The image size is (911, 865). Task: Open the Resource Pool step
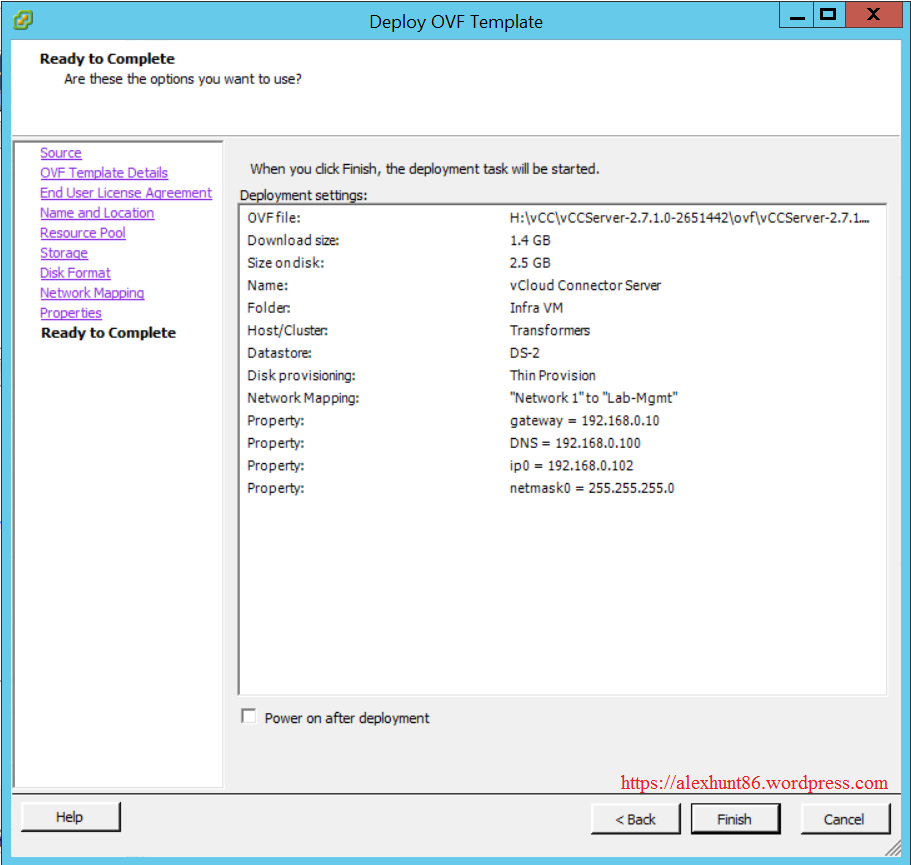click(x=83, y=233)
